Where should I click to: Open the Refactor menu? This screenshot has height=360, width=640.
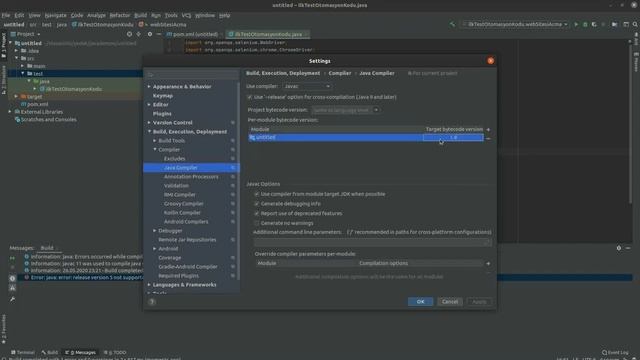[120, 15]
